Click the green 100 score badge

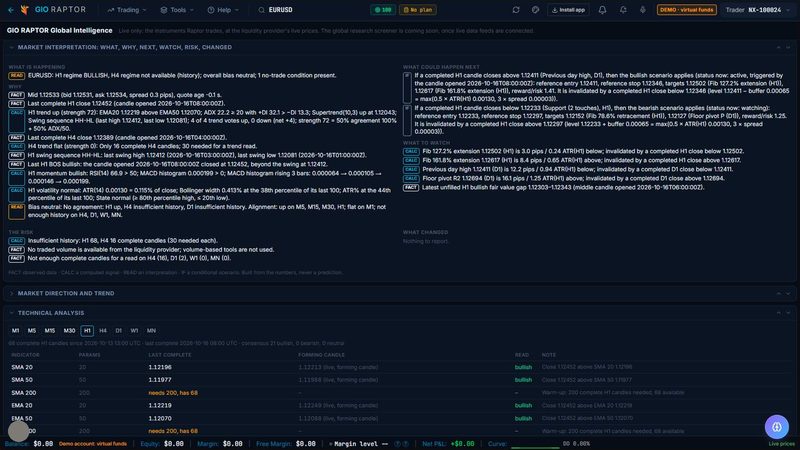(383, 10)
